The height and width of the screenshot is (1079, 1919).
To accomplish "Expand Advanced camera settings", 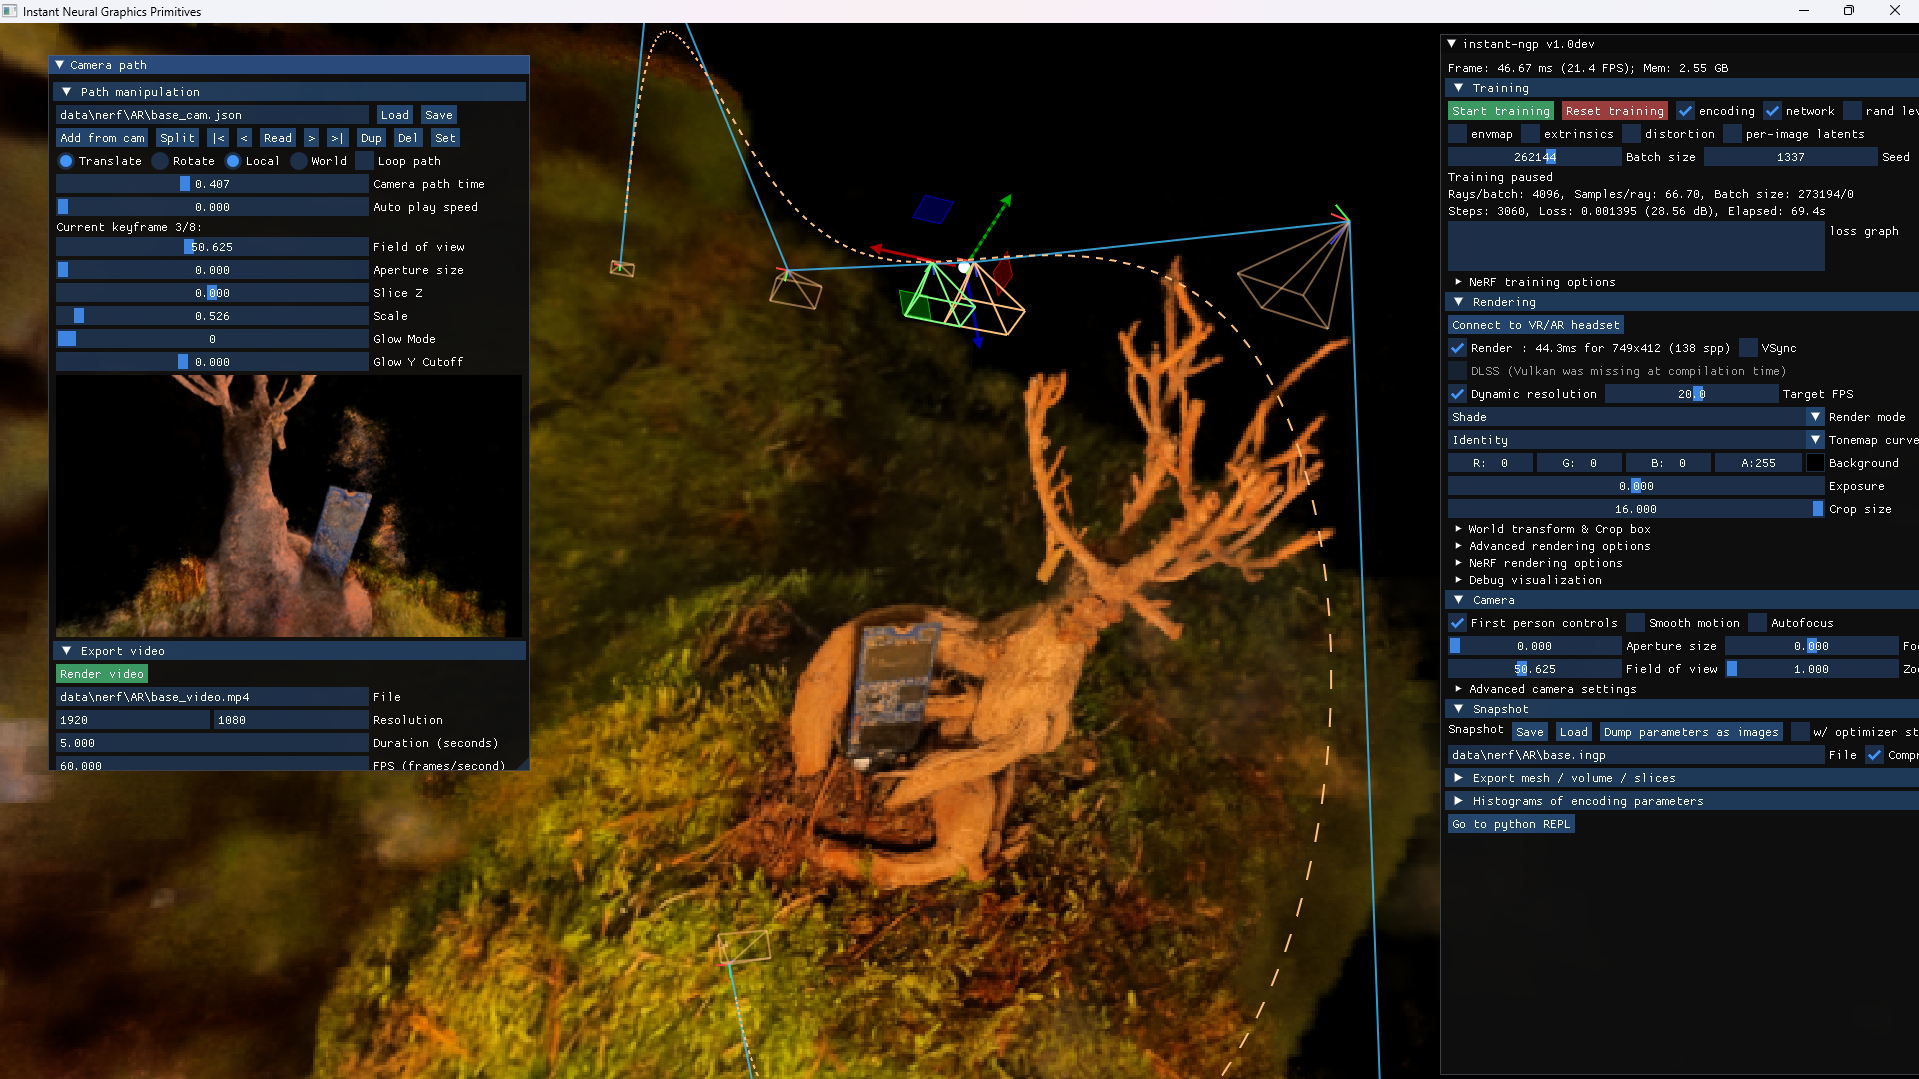I will click(1459, 689).
